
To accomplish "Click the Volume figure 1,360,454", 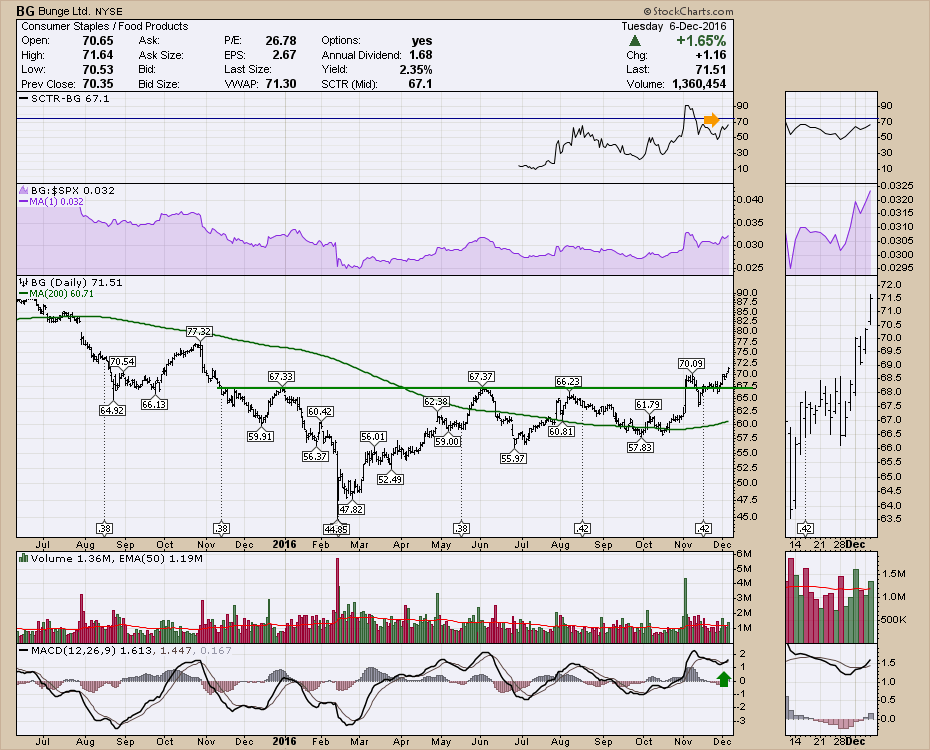I will click(x=699, y=84).
